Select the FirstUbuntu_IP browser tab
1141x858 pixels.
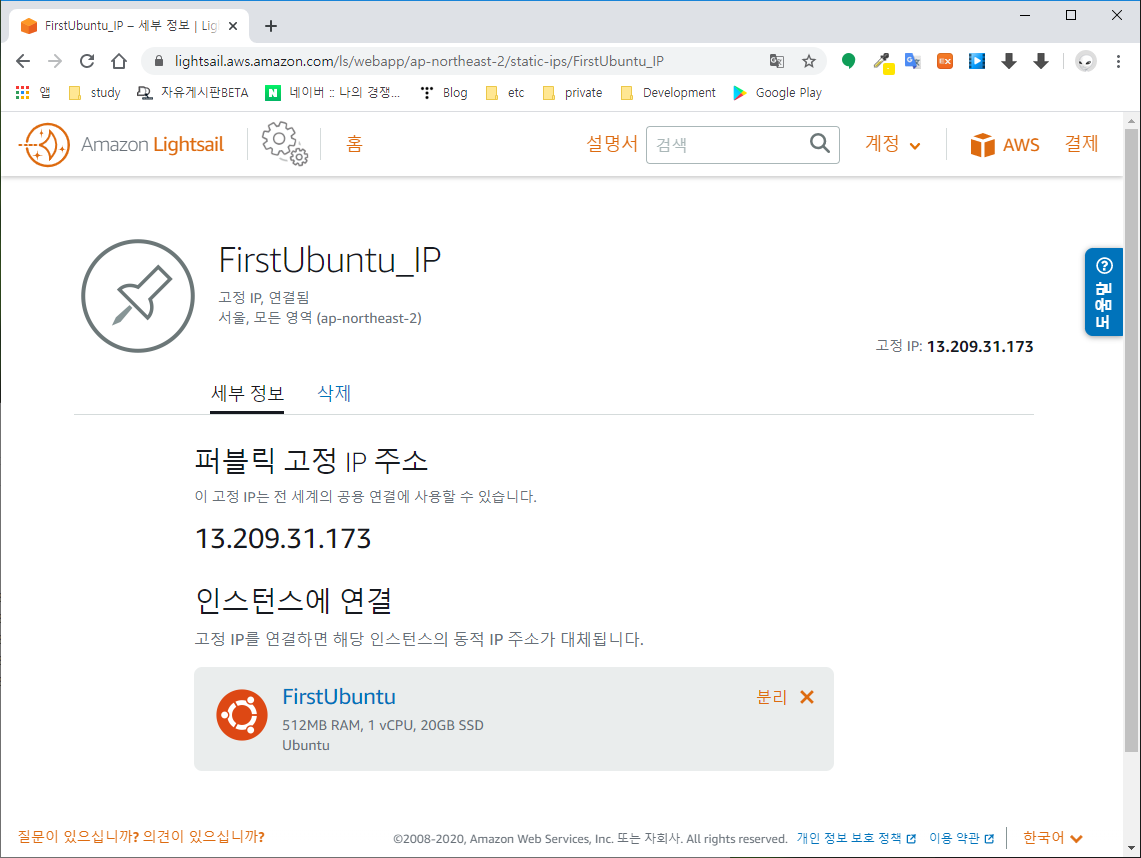click(130, 26)
